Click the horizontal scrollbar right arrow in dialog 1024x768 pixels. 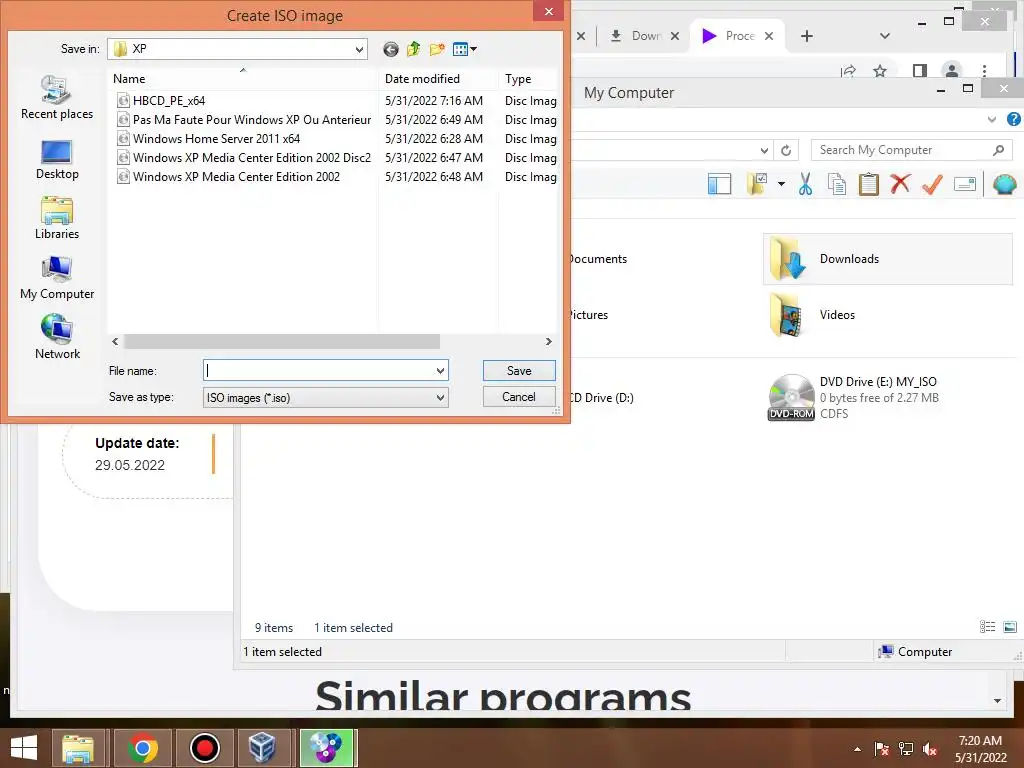(549, 342)
